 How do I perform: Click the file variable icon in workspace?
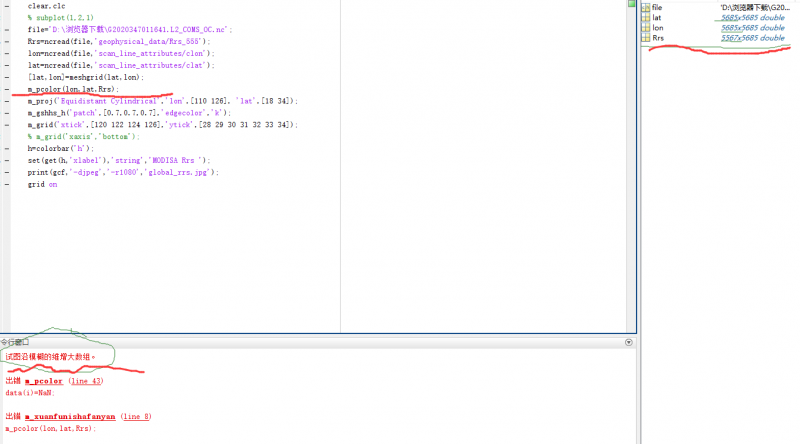[x=645, y=7]
